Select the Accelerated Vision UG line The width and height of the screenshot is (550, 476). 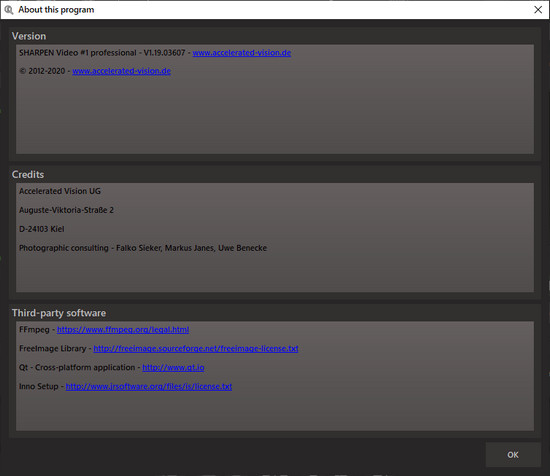pos(60,191)
